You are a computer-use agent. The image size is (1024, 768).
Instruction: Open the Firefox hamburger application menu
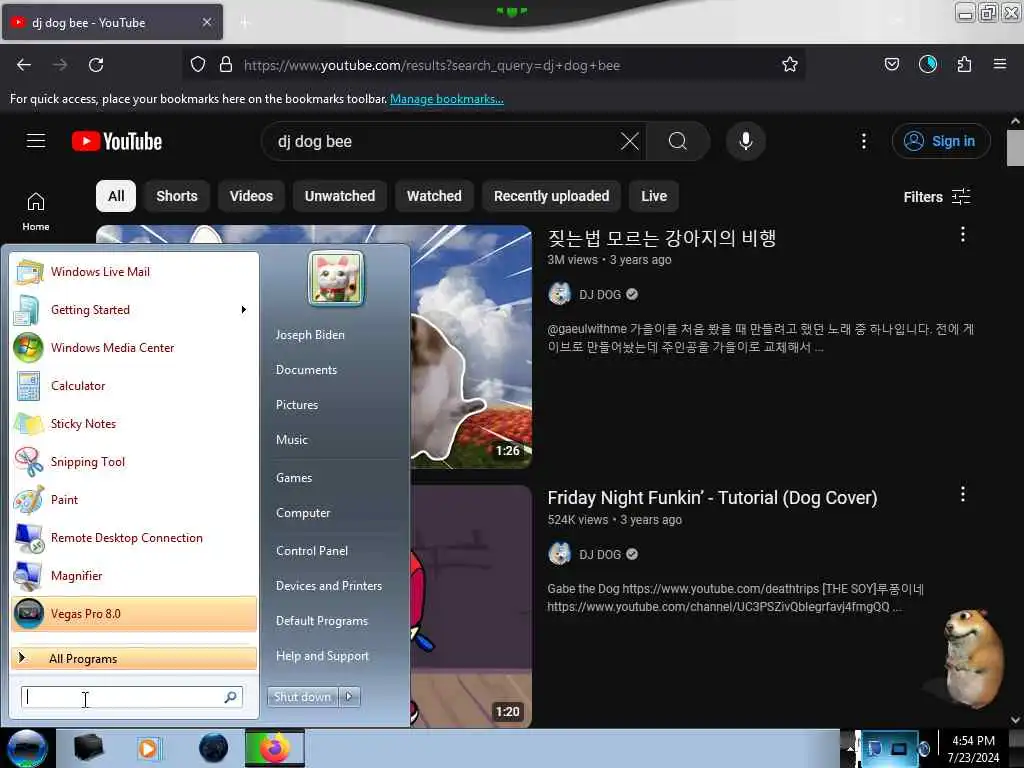coord(999,64)
